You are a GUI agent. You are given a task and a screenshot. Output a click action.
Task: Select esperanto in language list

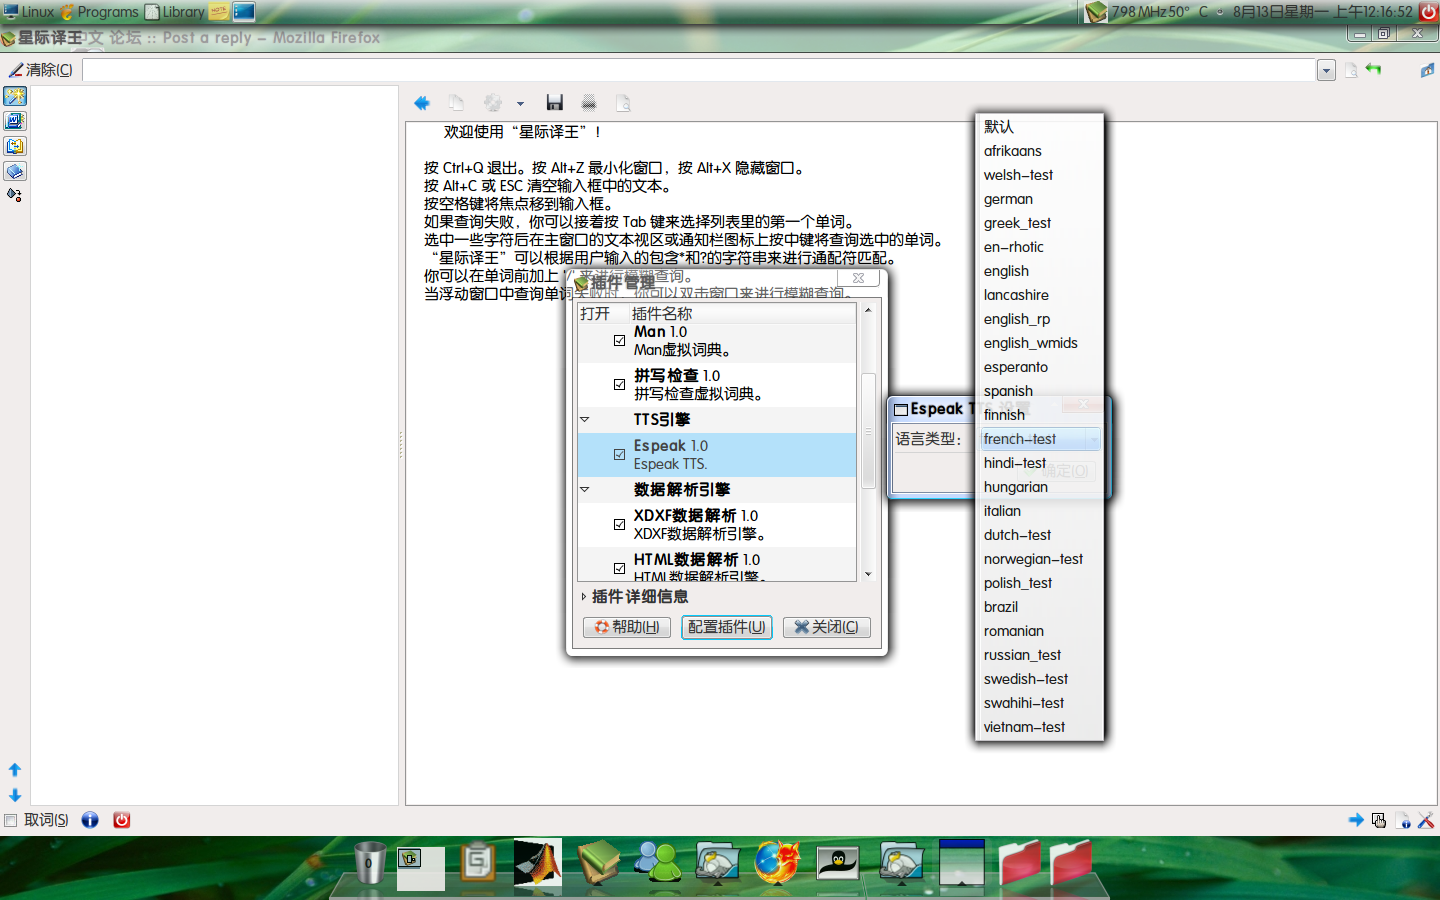[1039, 367]
